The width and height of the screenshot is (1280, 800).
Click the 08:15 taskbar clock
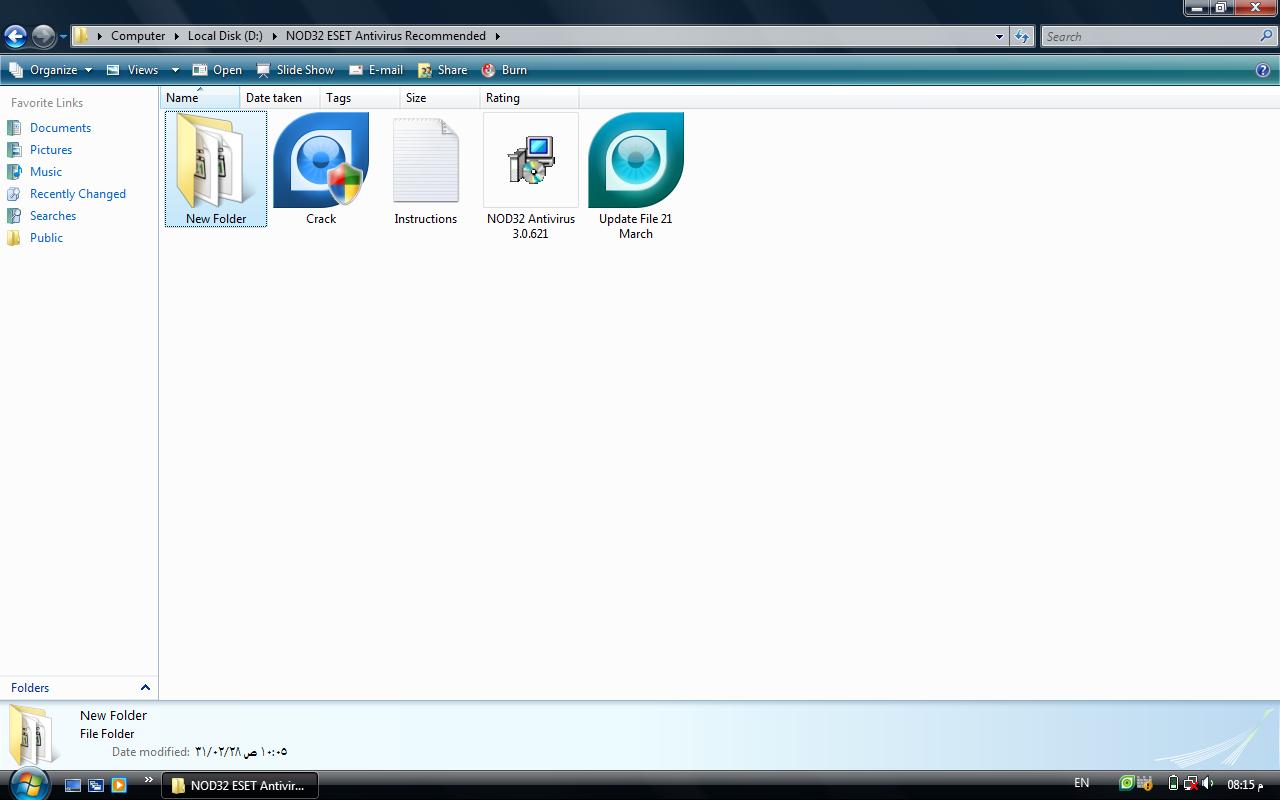click(1243, 785)
